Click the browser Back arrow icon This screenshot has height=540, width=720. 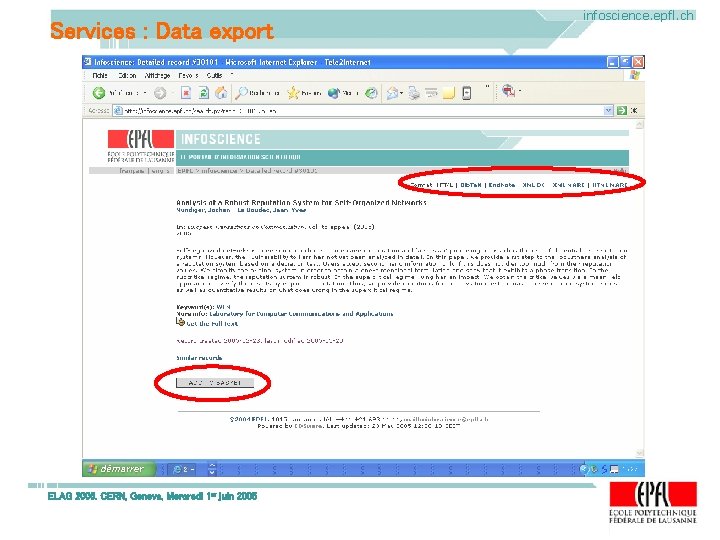[x=99, y=93]
